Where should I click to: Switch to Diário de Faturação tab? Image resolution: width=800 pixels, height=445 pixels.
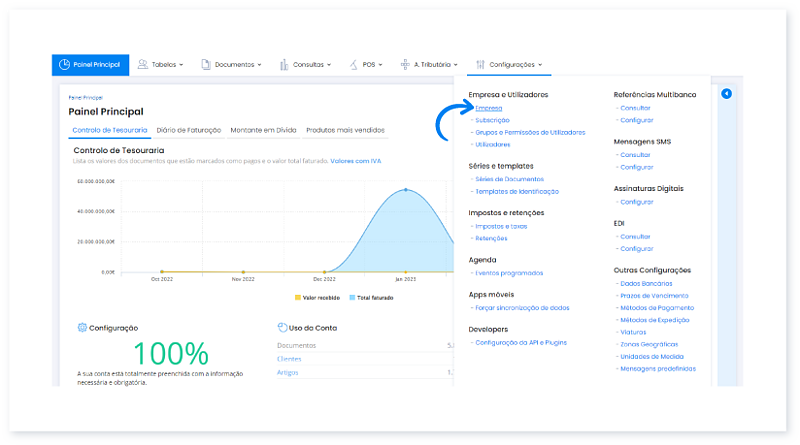[x=189, y=130]
